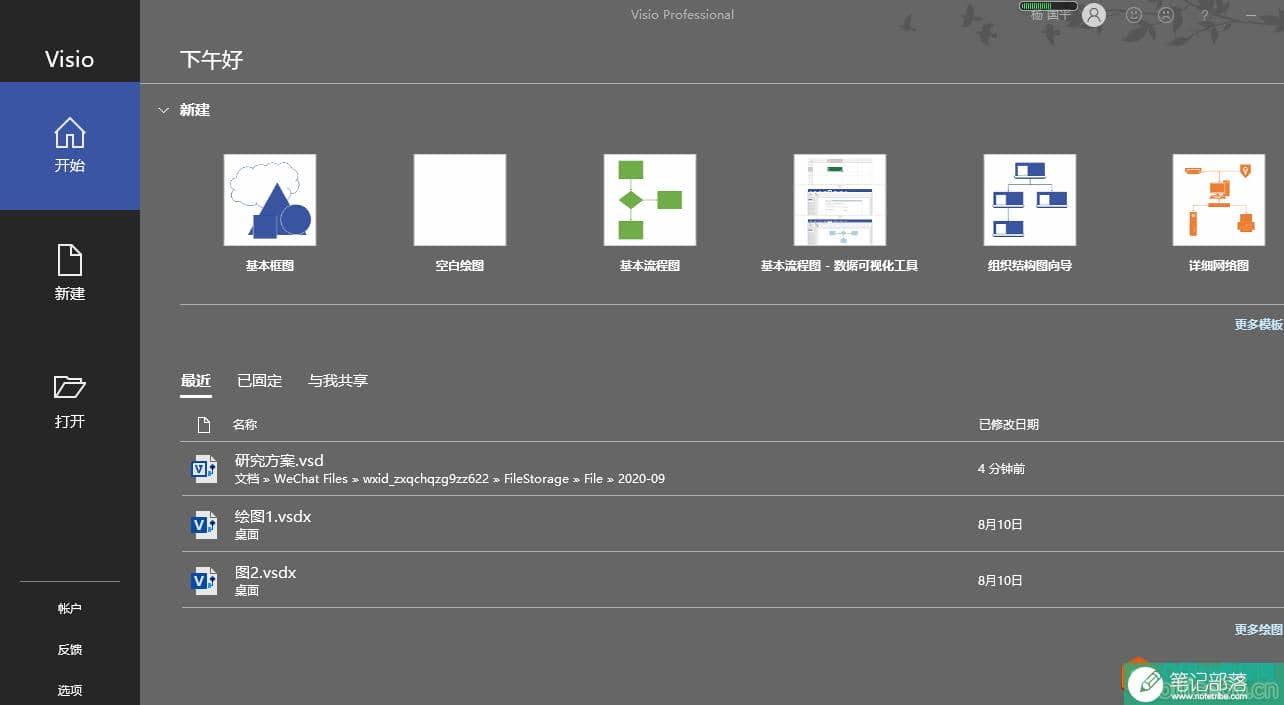Open the 反馈 feedback page

(70, 650)
